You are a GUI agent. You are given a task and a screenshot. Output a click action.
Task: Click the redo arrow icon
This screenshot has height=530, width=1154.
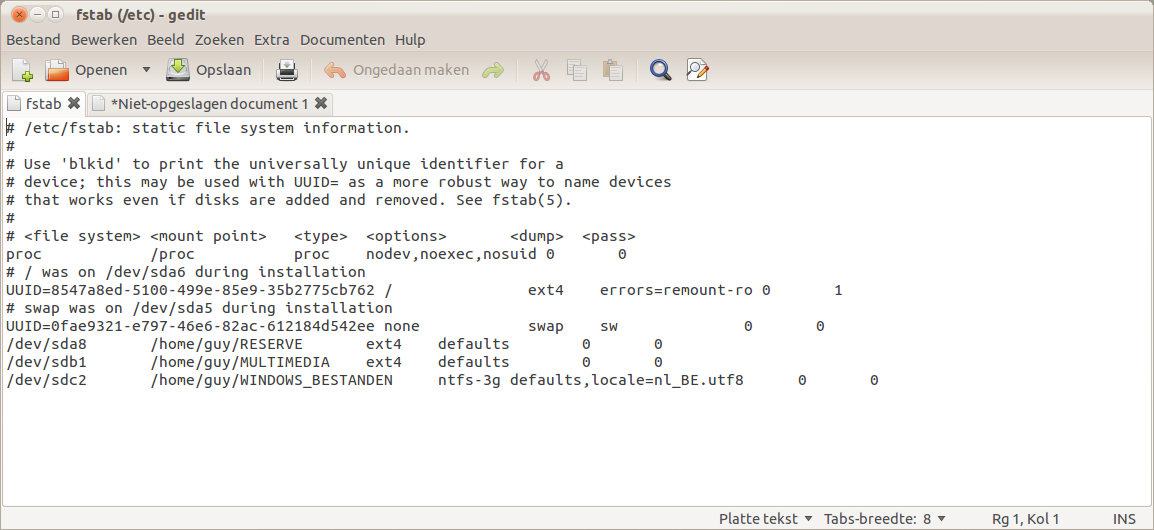tap(493, 70)
